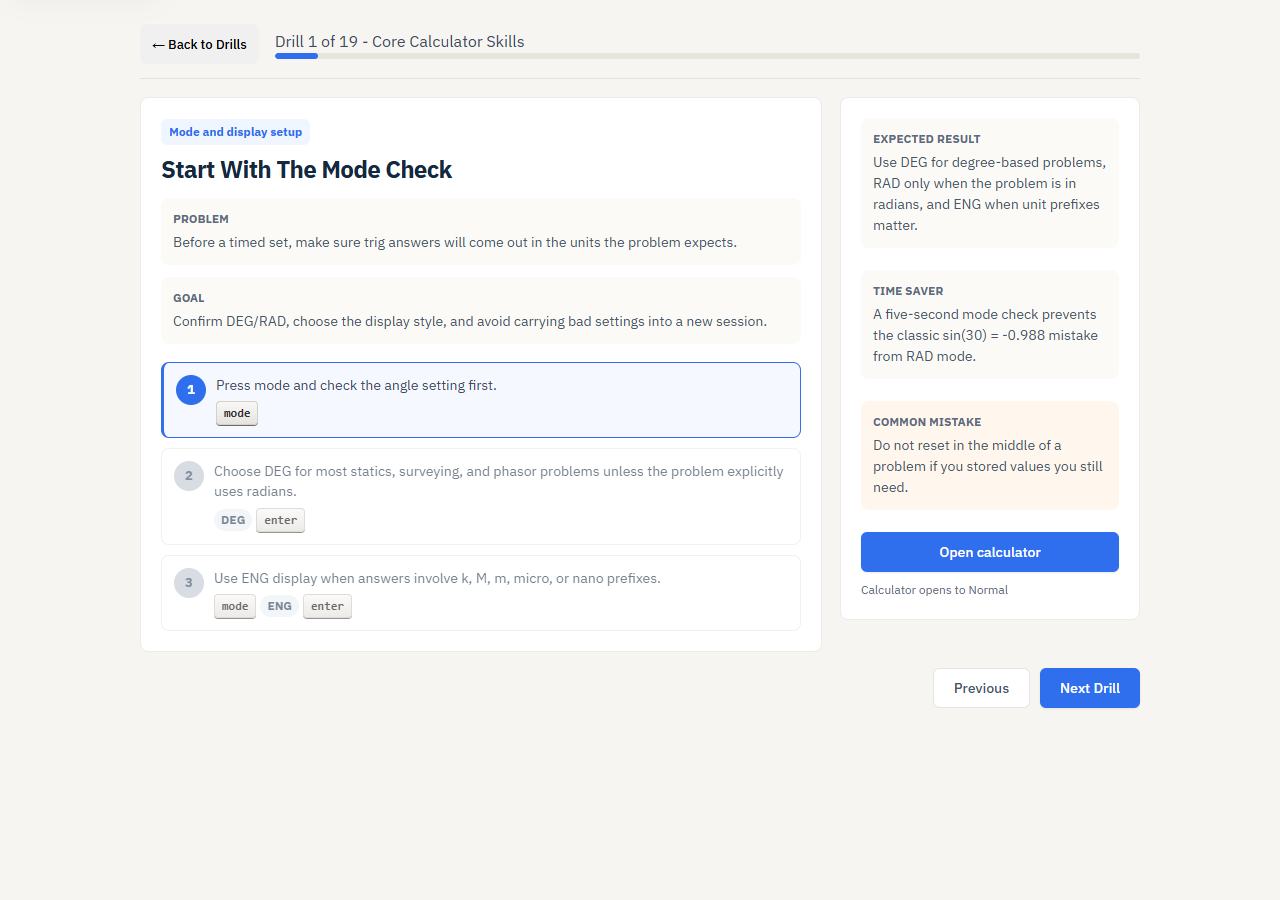Click the enter key in step 2
Image resolution: width=1280 pixels, height=900 pixels.
click(x=280, y=520)
